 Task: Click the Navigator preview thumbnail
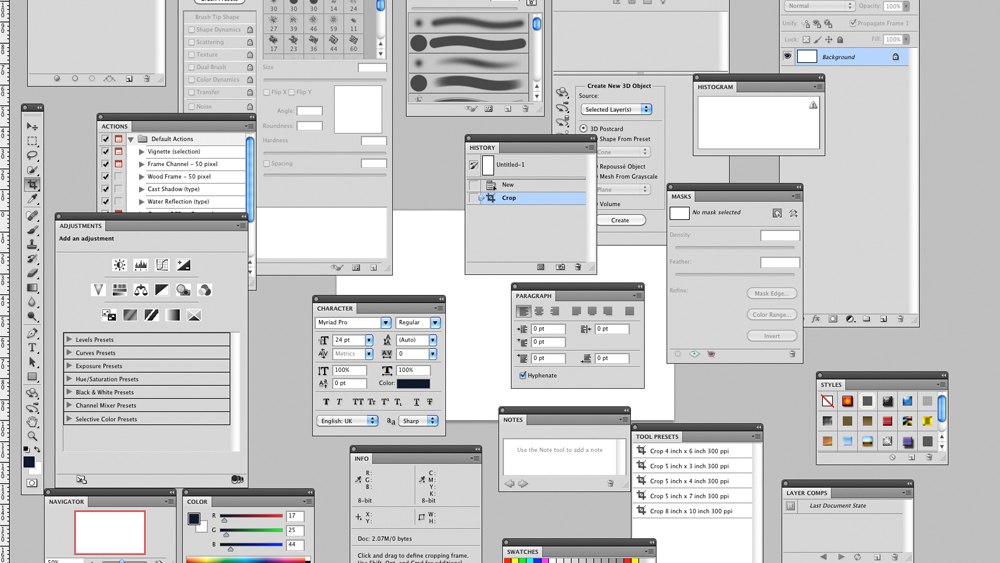(x=110, y=532)
